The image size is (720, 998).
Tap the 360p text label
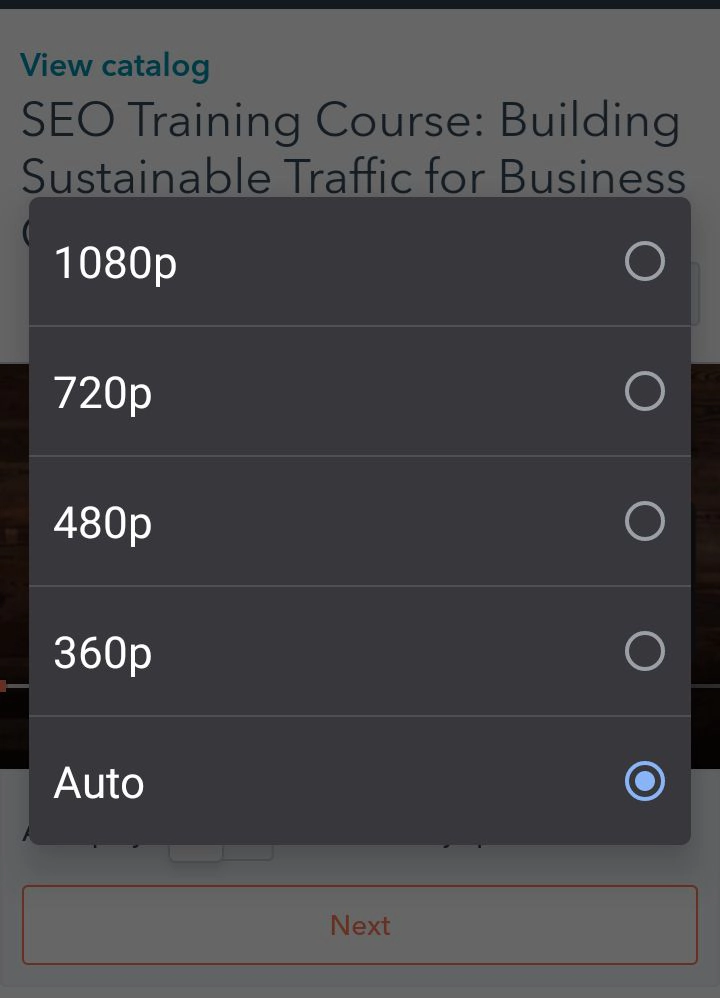(103, 654)
